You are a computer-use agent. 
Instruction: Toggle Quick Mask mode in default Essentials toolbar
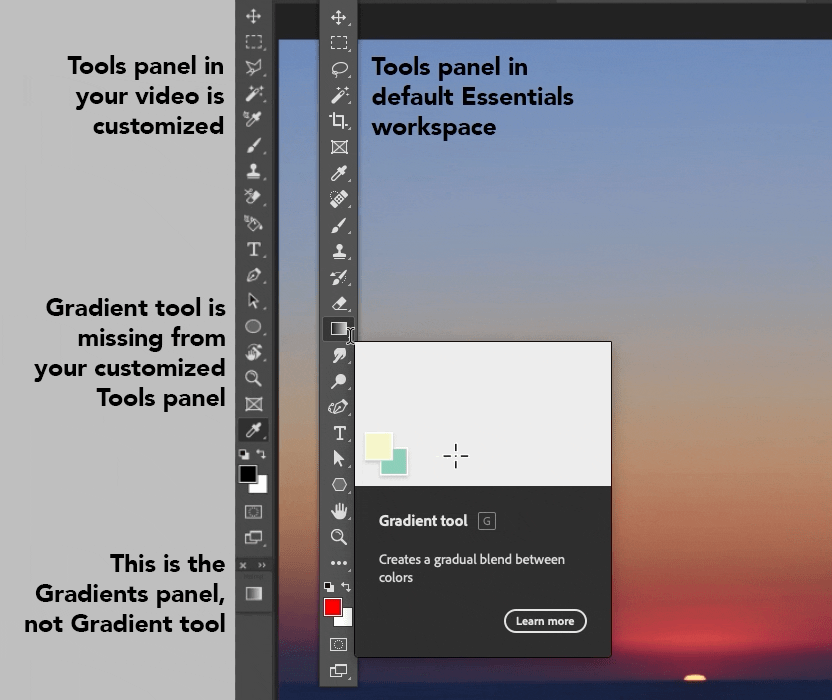pyautogui.click(x=339, y=644)
